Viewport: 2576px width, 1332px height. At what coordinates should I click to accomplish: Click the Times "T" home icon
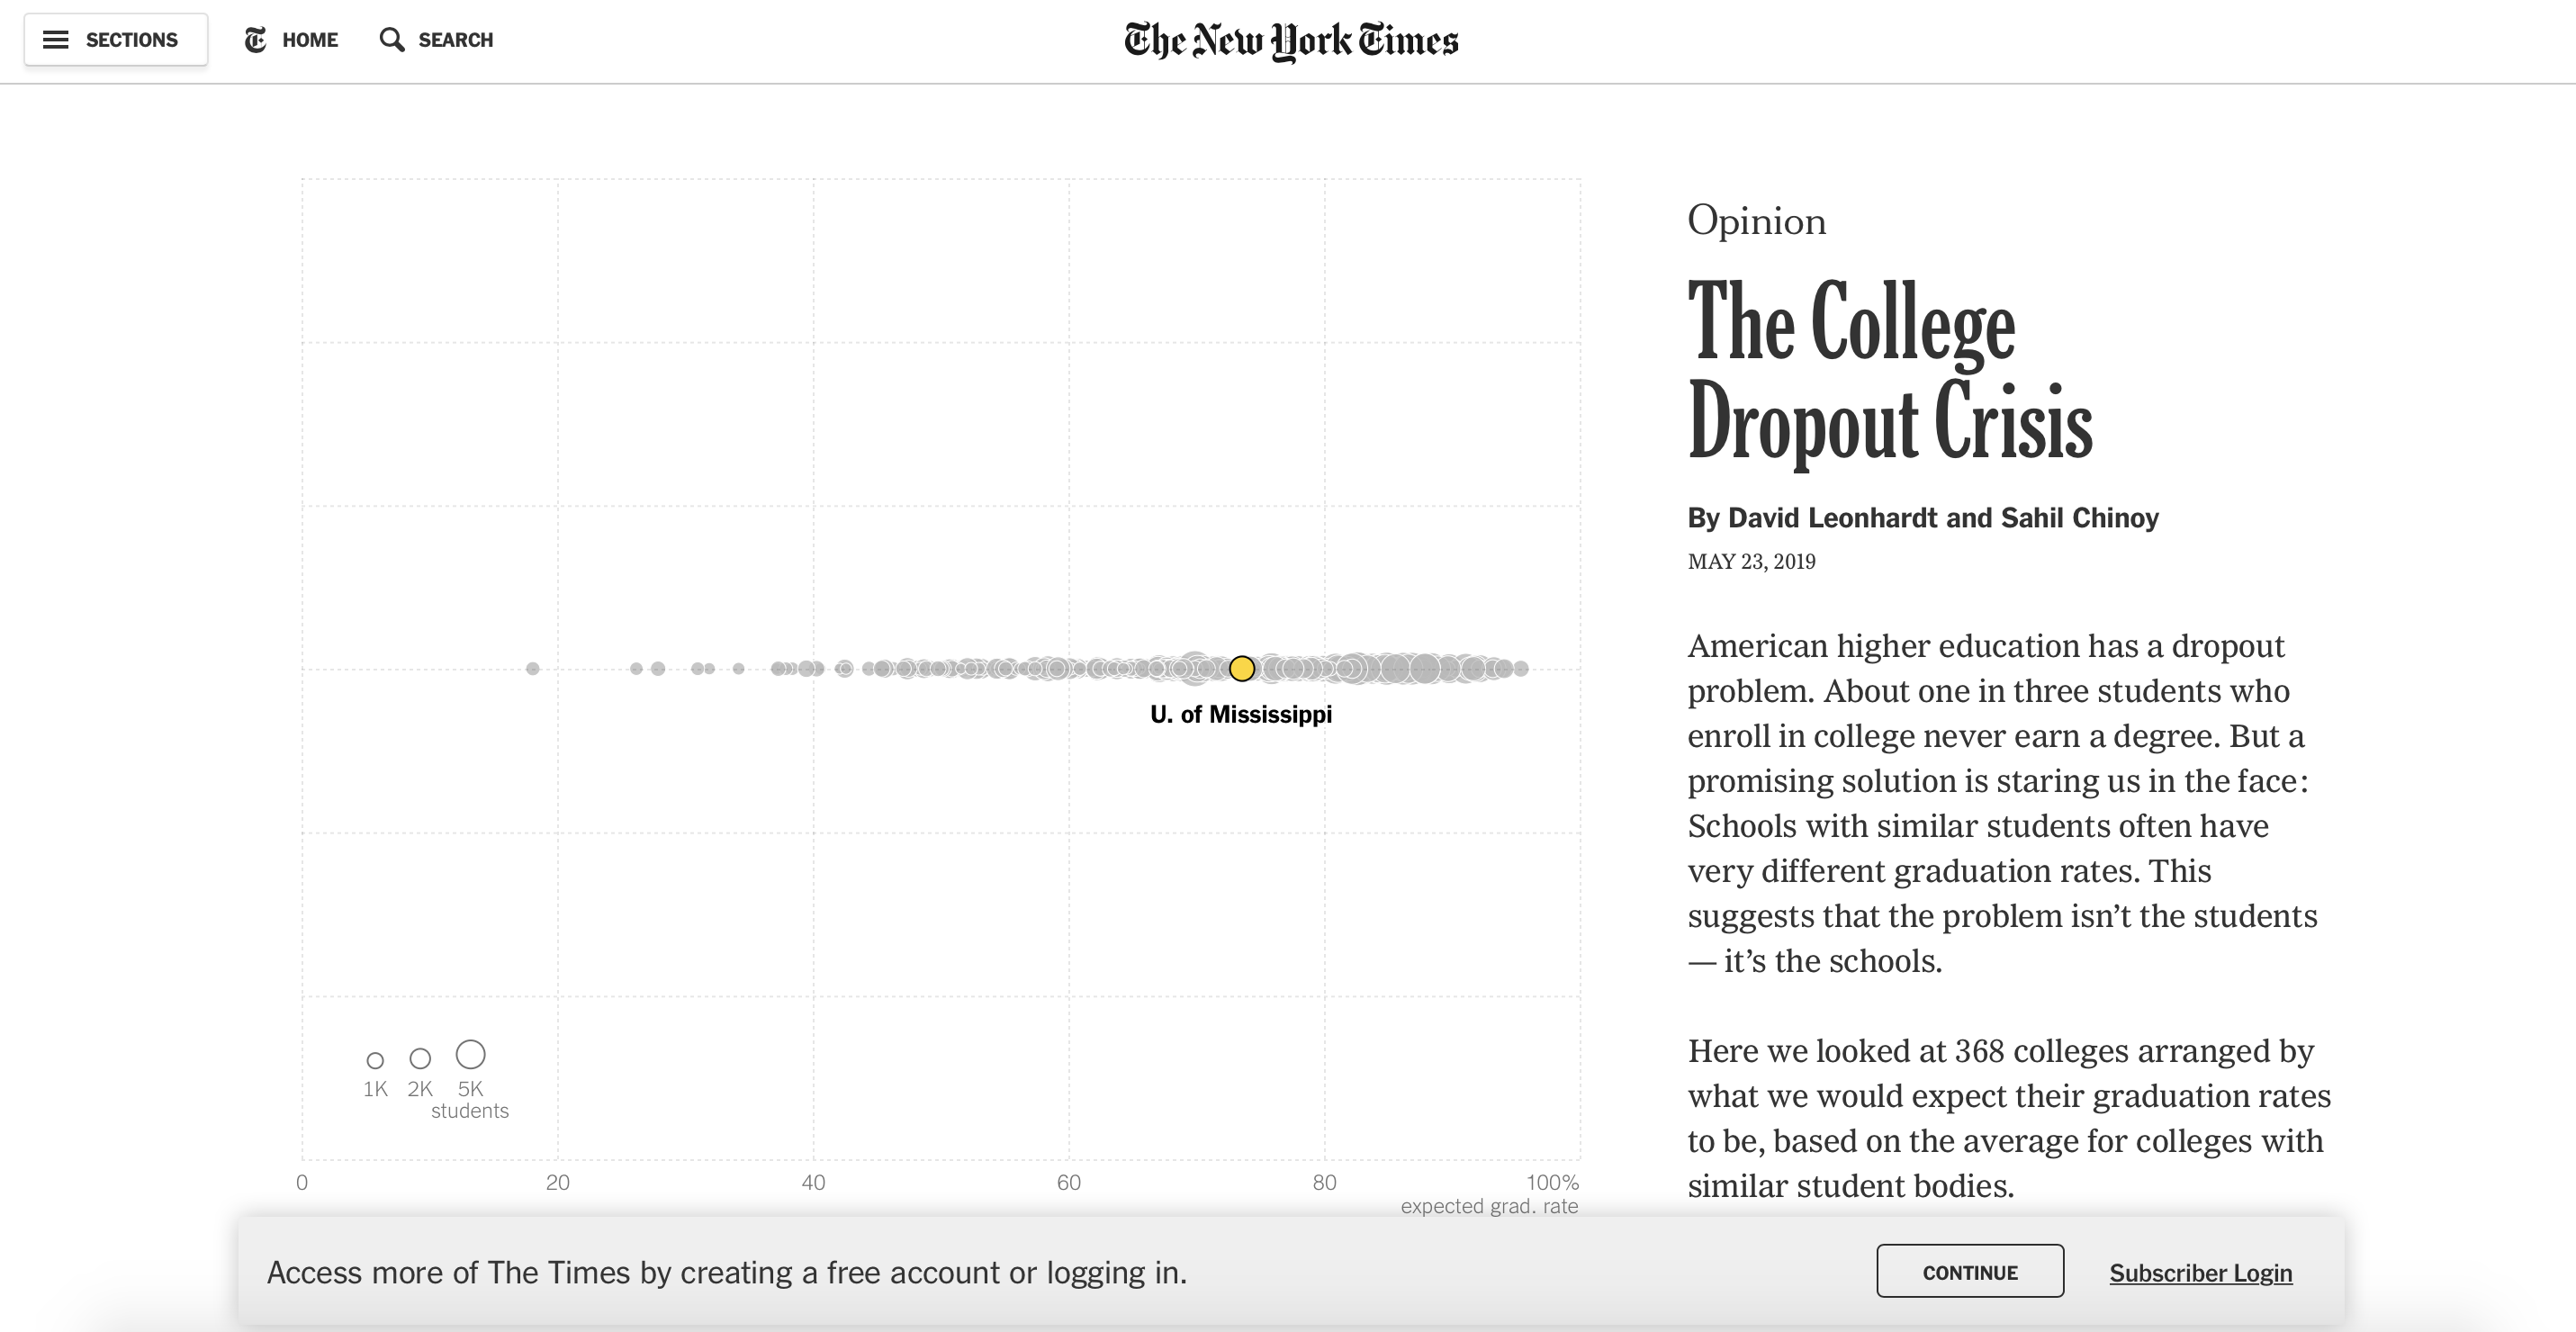coord(256,40)
